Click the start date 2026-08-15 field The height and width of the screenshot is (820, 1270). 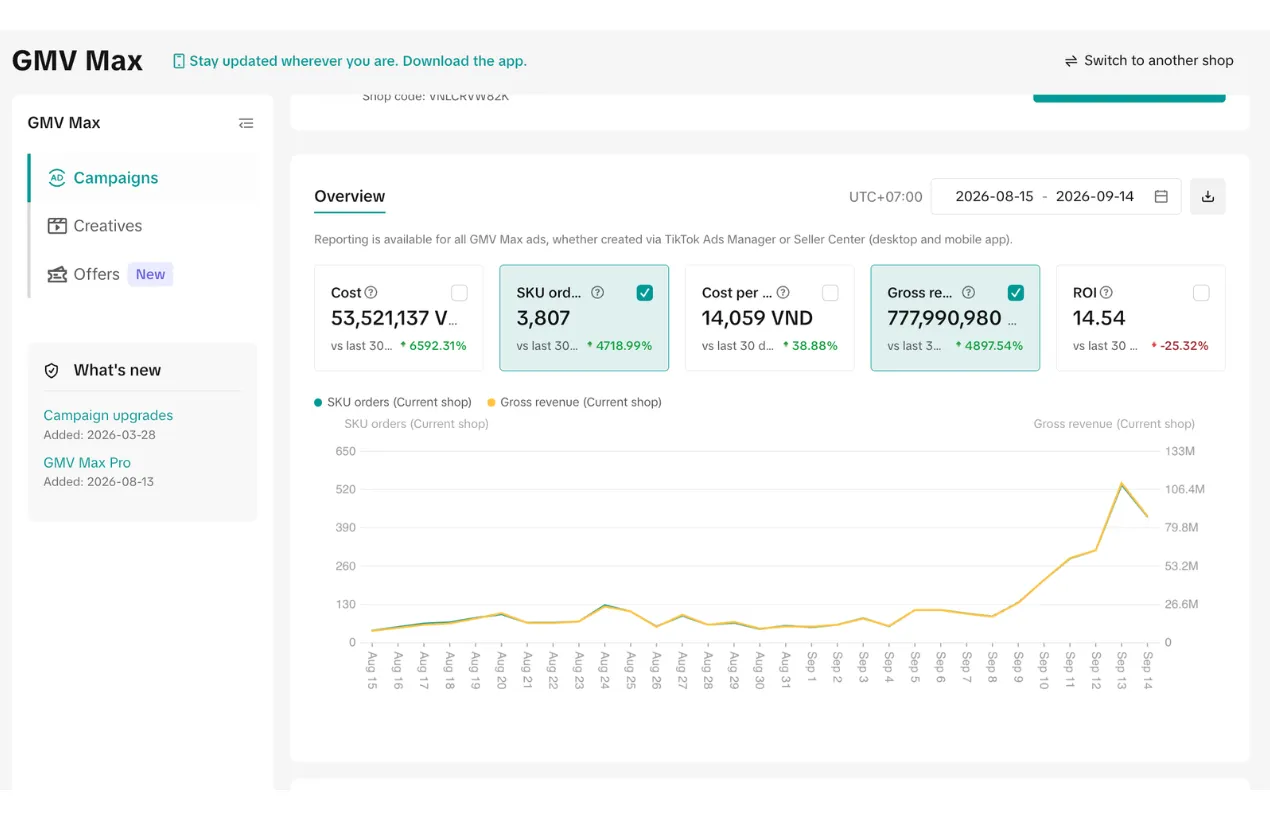point(994,196)
